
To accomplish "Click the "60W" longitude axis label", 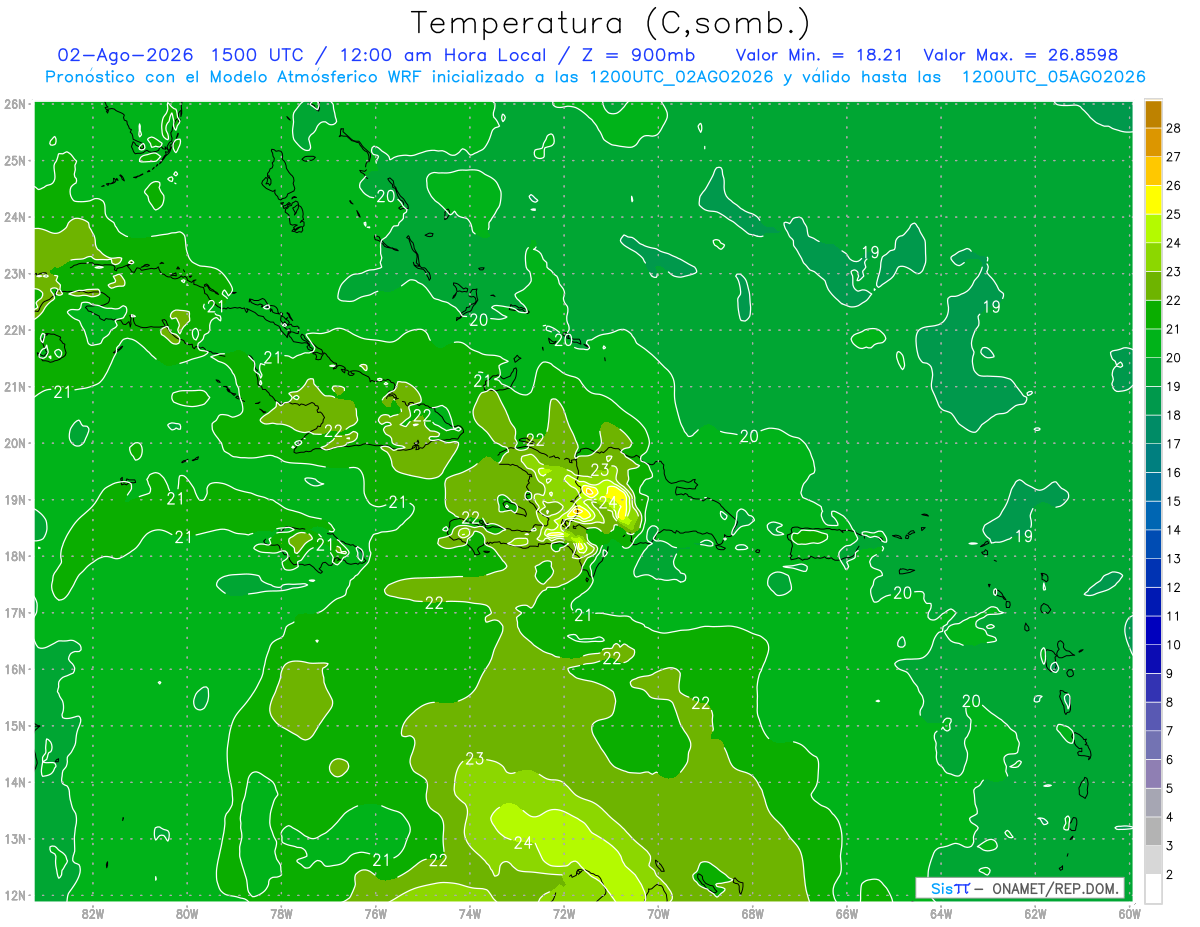I will click(x=1129, y=913).
